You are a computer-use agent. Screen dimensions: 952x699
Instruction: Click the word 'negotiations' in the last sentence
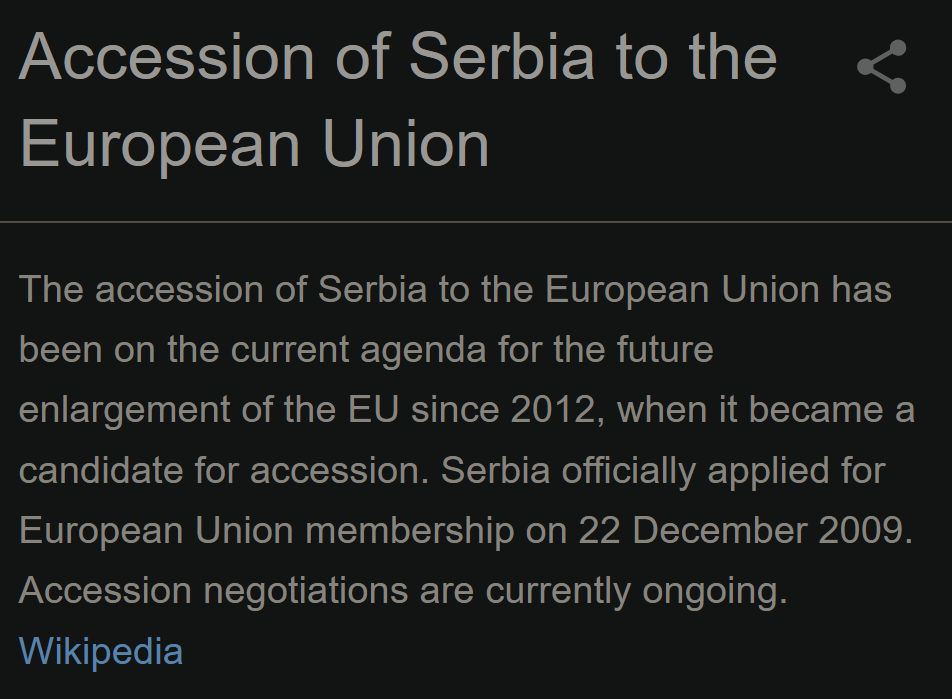coord(305,591)
